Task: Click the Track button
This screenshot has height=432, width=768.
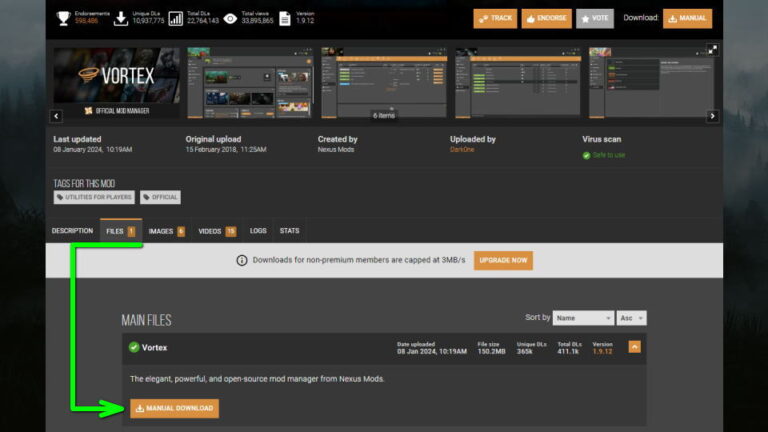Action: tap(495, 18)
